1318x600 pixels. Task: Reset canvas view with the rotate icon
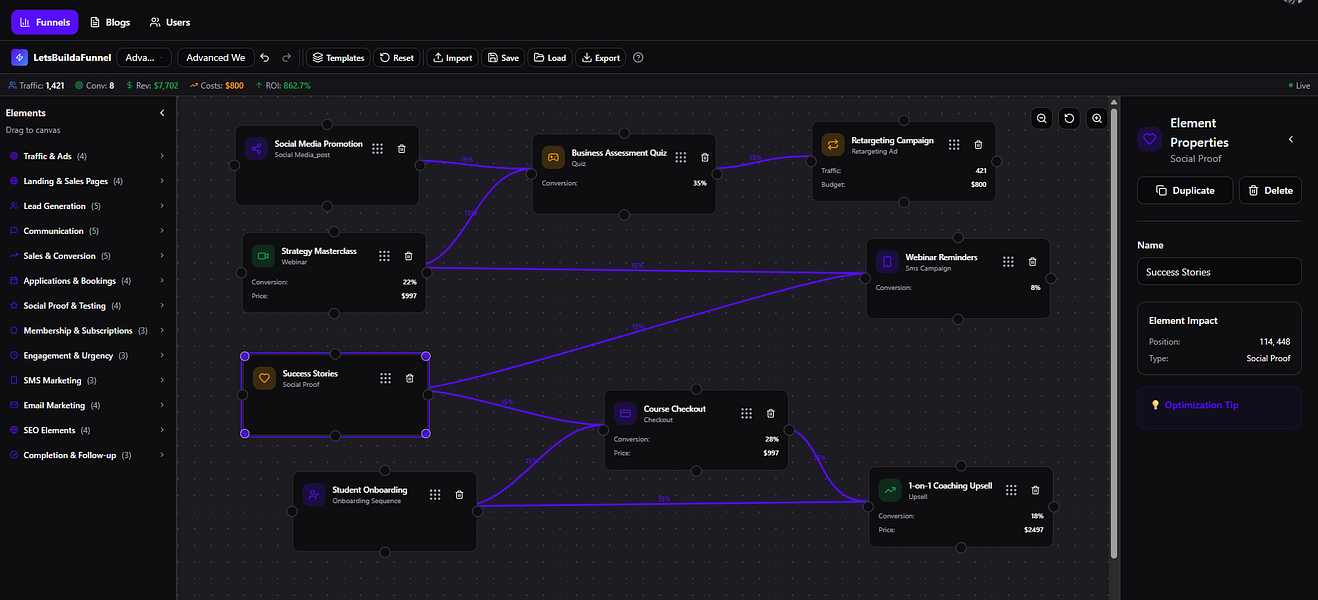(x=1070, y=119)
